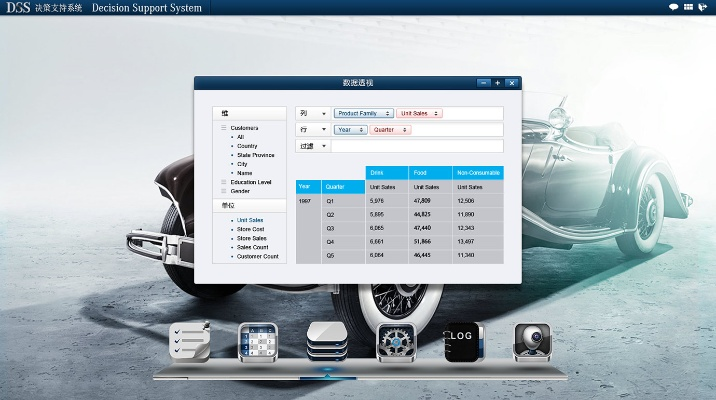Launch the webcam dock icon
The height and width of the screenshot is (400, 716).
tap(531, 342)
